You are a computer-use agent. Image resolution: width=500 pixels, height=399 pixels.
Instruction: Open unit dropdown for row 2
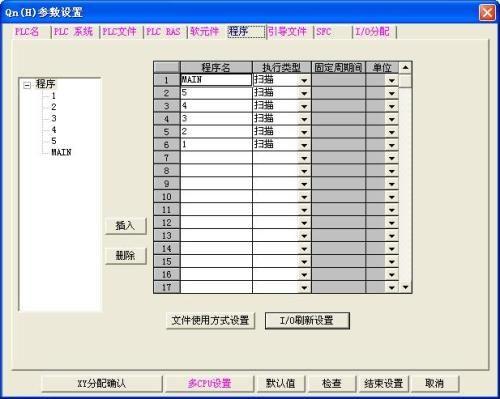point(392,93)
